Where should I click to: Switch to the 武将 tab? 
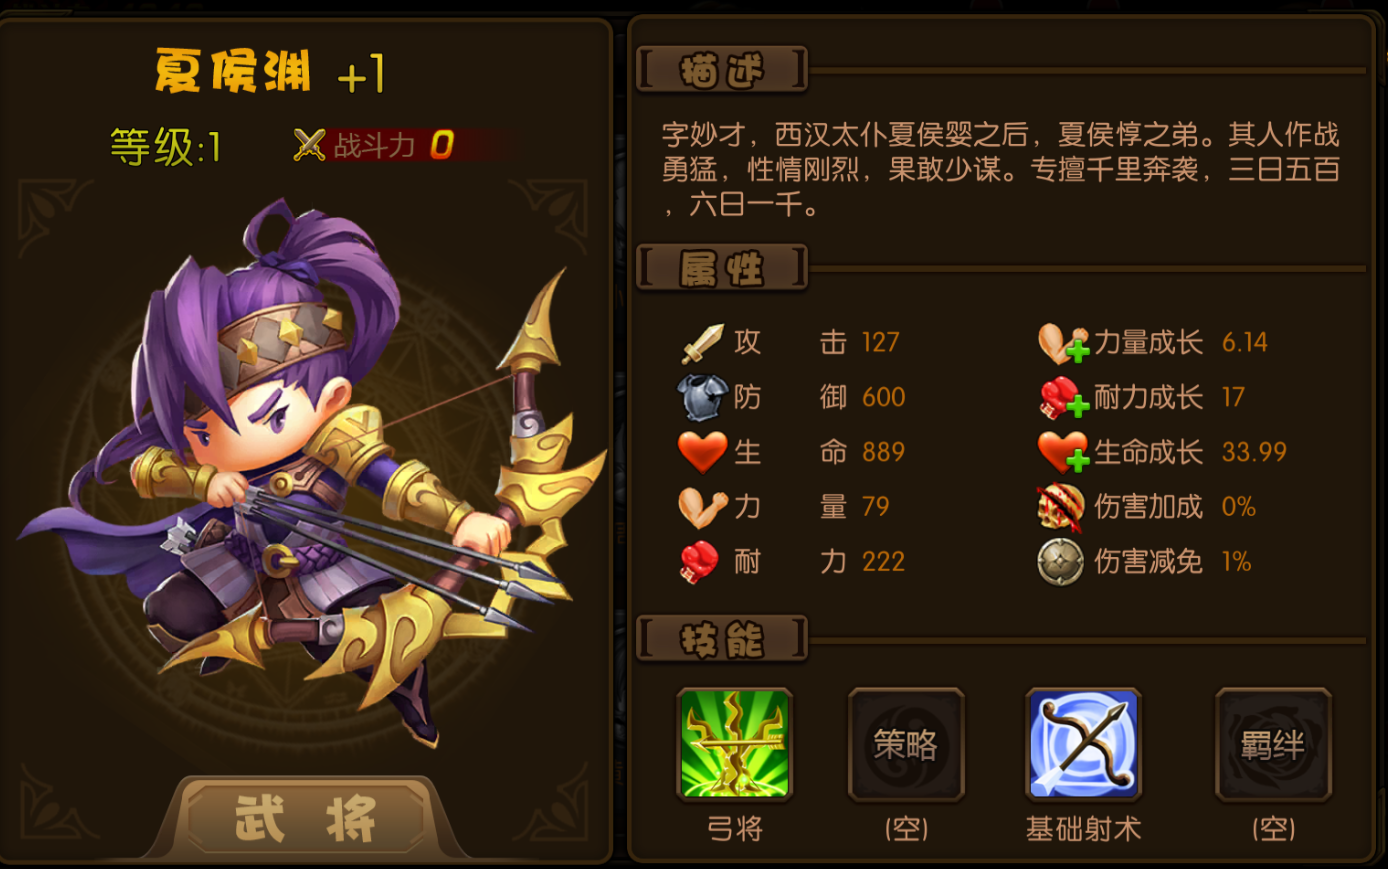305,818
